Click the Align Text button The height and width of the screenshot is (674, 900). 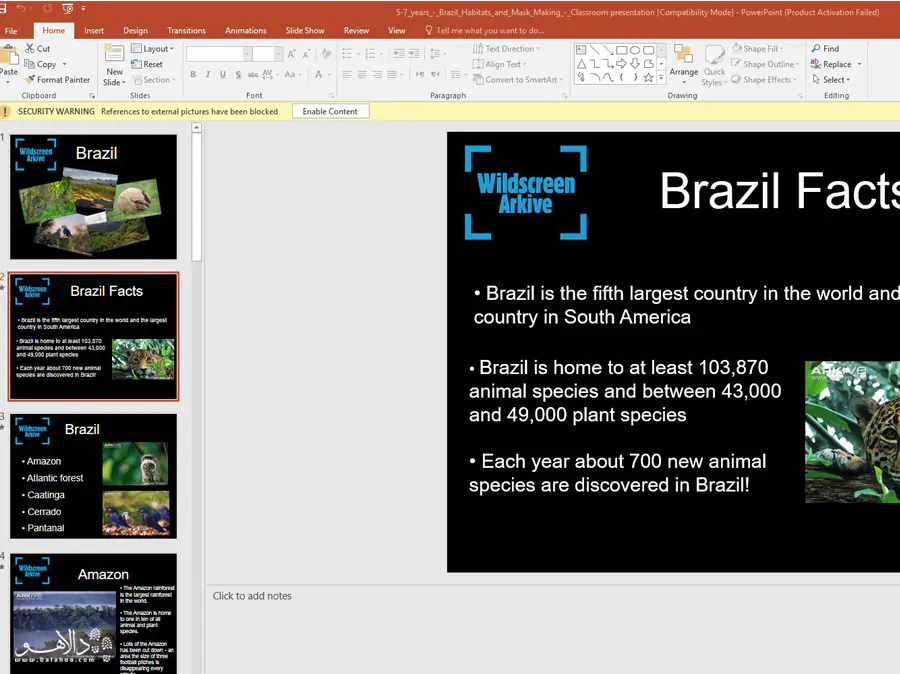499,64
